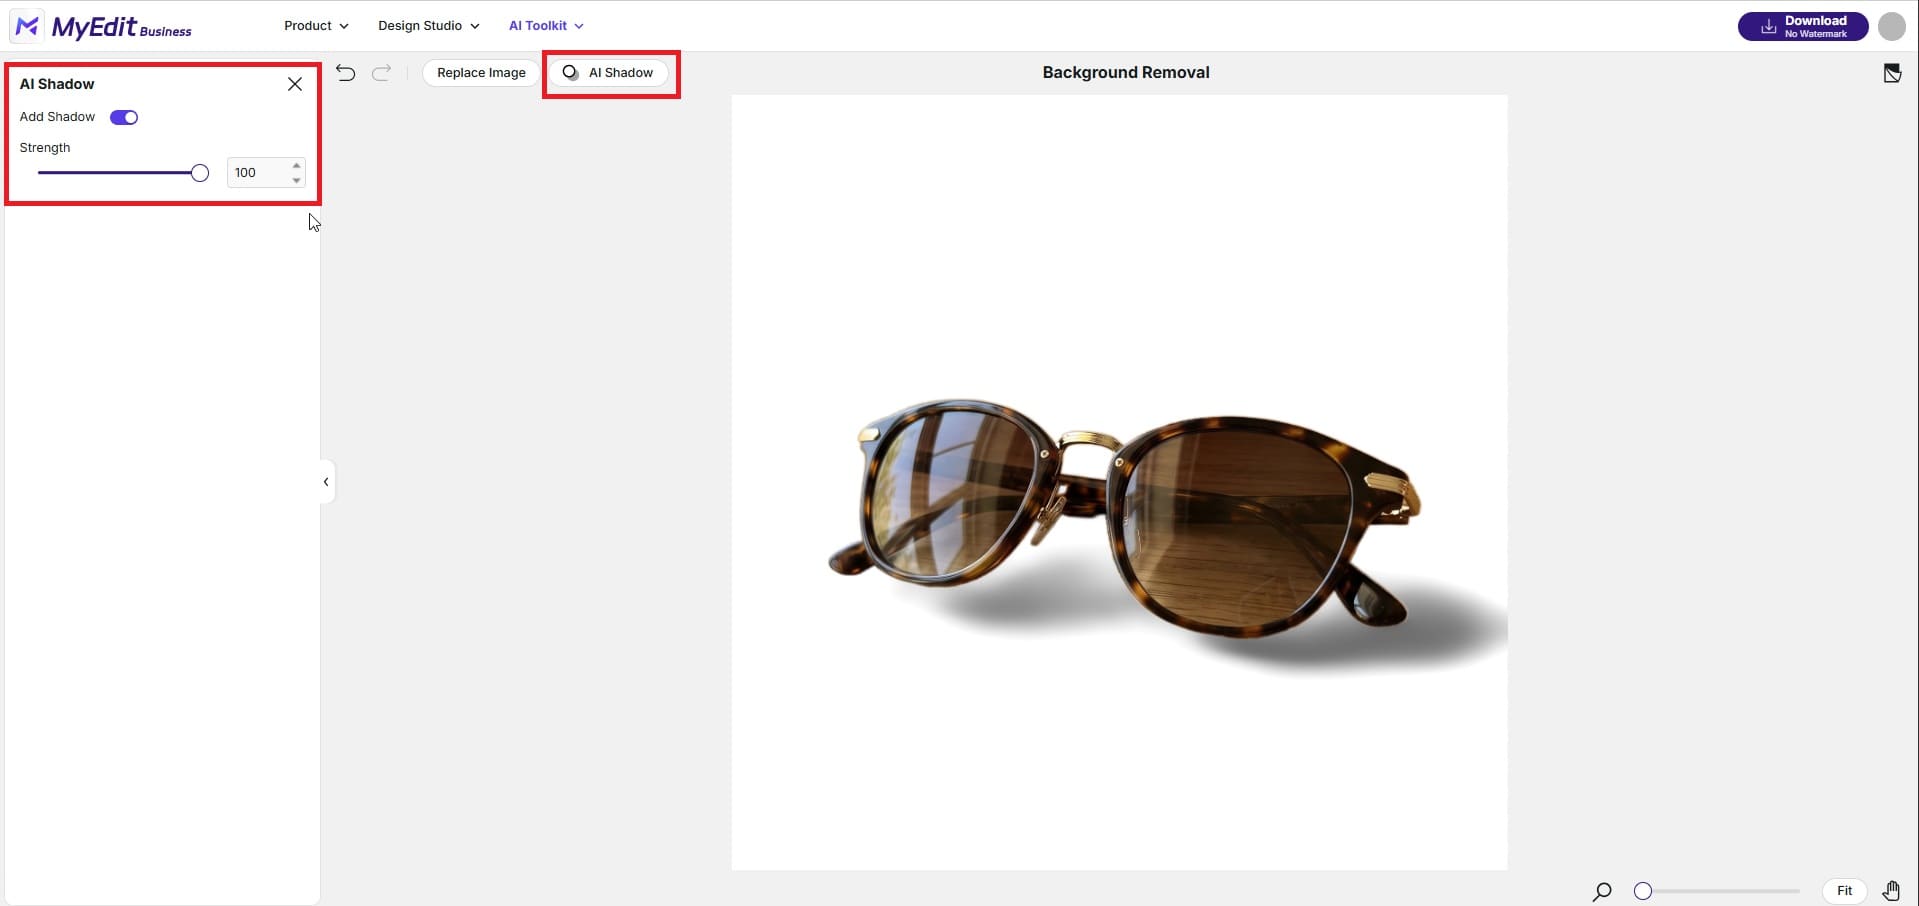Enable the Add Shadow toggle
Image resolution: width=1919 pixels, height=906 pixels.
[123, 117]
